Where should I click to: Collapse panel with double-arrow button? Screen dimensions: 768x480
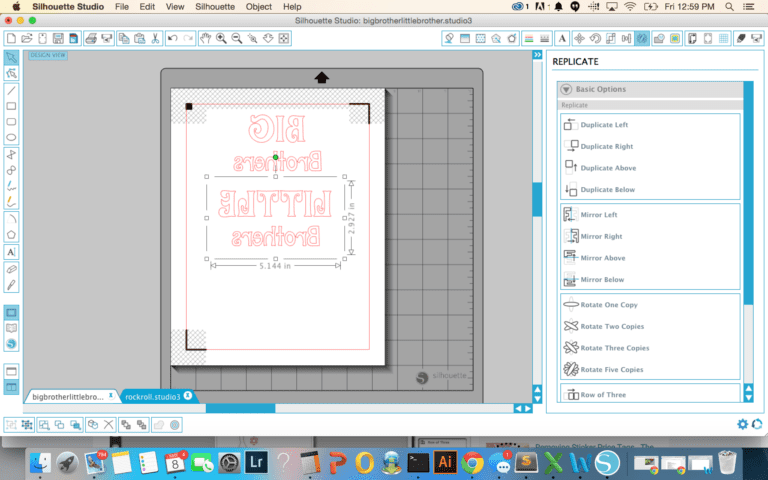coord(537,55)
